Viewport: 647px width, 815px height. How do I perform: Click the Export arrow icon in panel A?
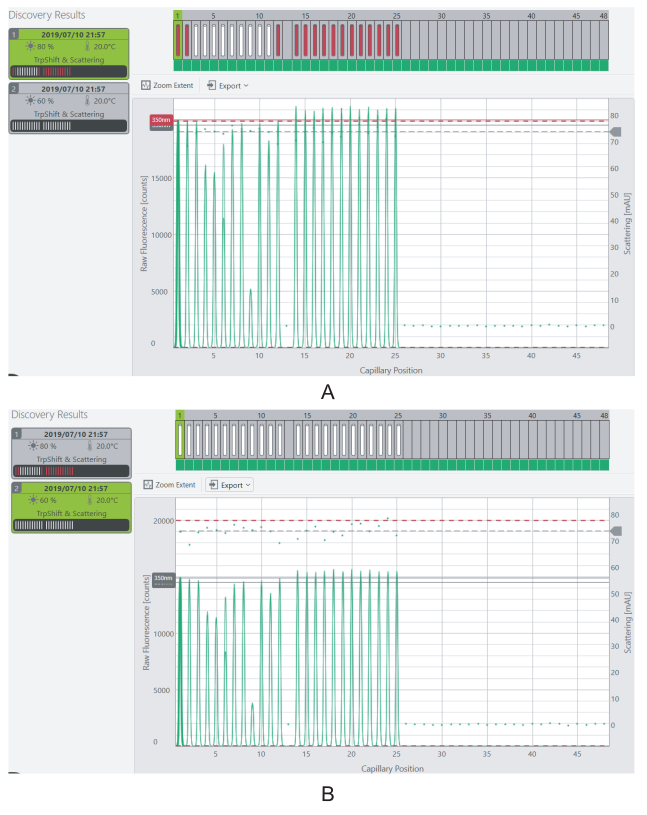tap(212, 85)
